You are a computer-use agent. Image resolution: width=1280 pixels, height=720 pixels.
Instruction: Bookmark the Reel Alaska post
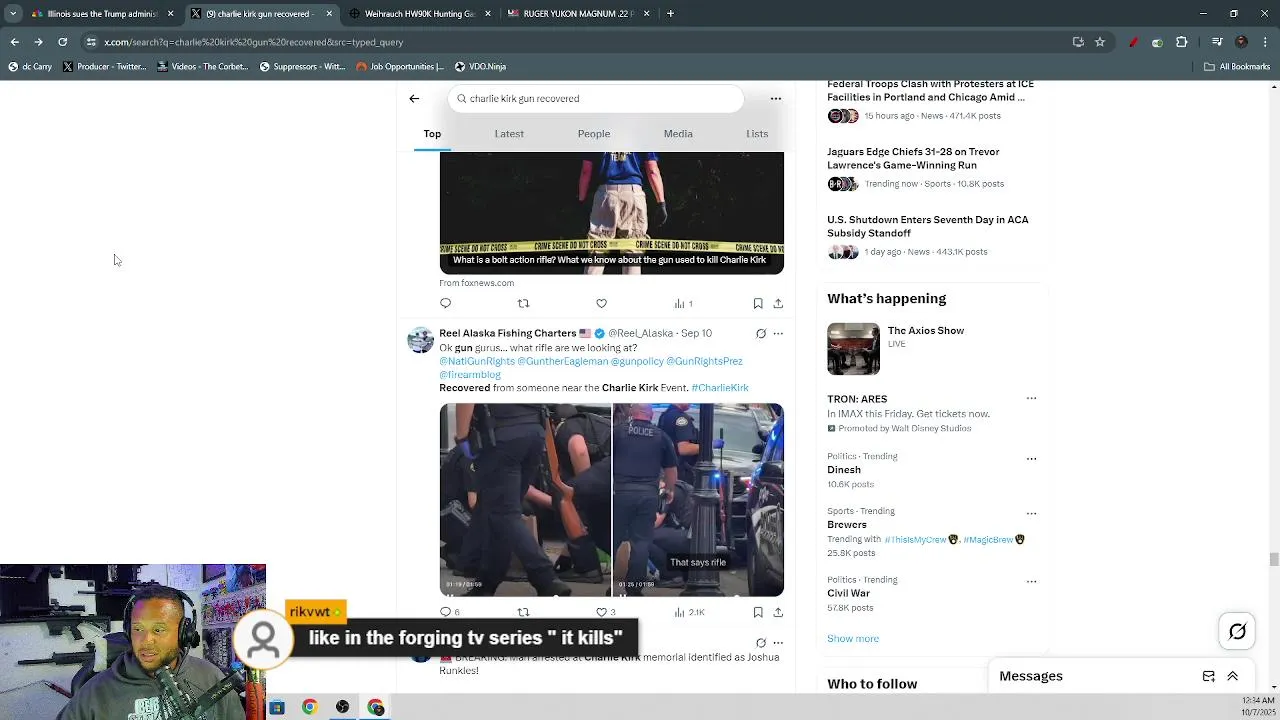coord(758,611)
